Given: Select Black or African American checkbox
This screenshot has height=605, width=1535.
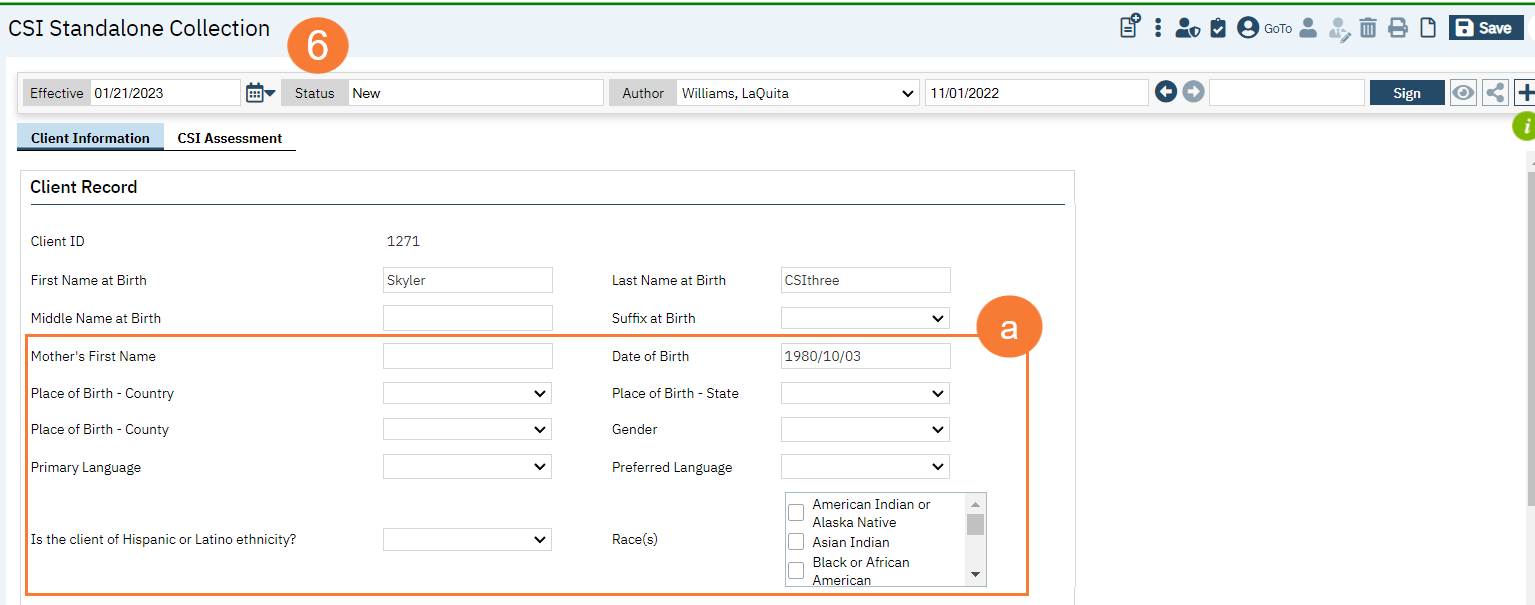Looking at the screenshot, I should click(796, 571).
